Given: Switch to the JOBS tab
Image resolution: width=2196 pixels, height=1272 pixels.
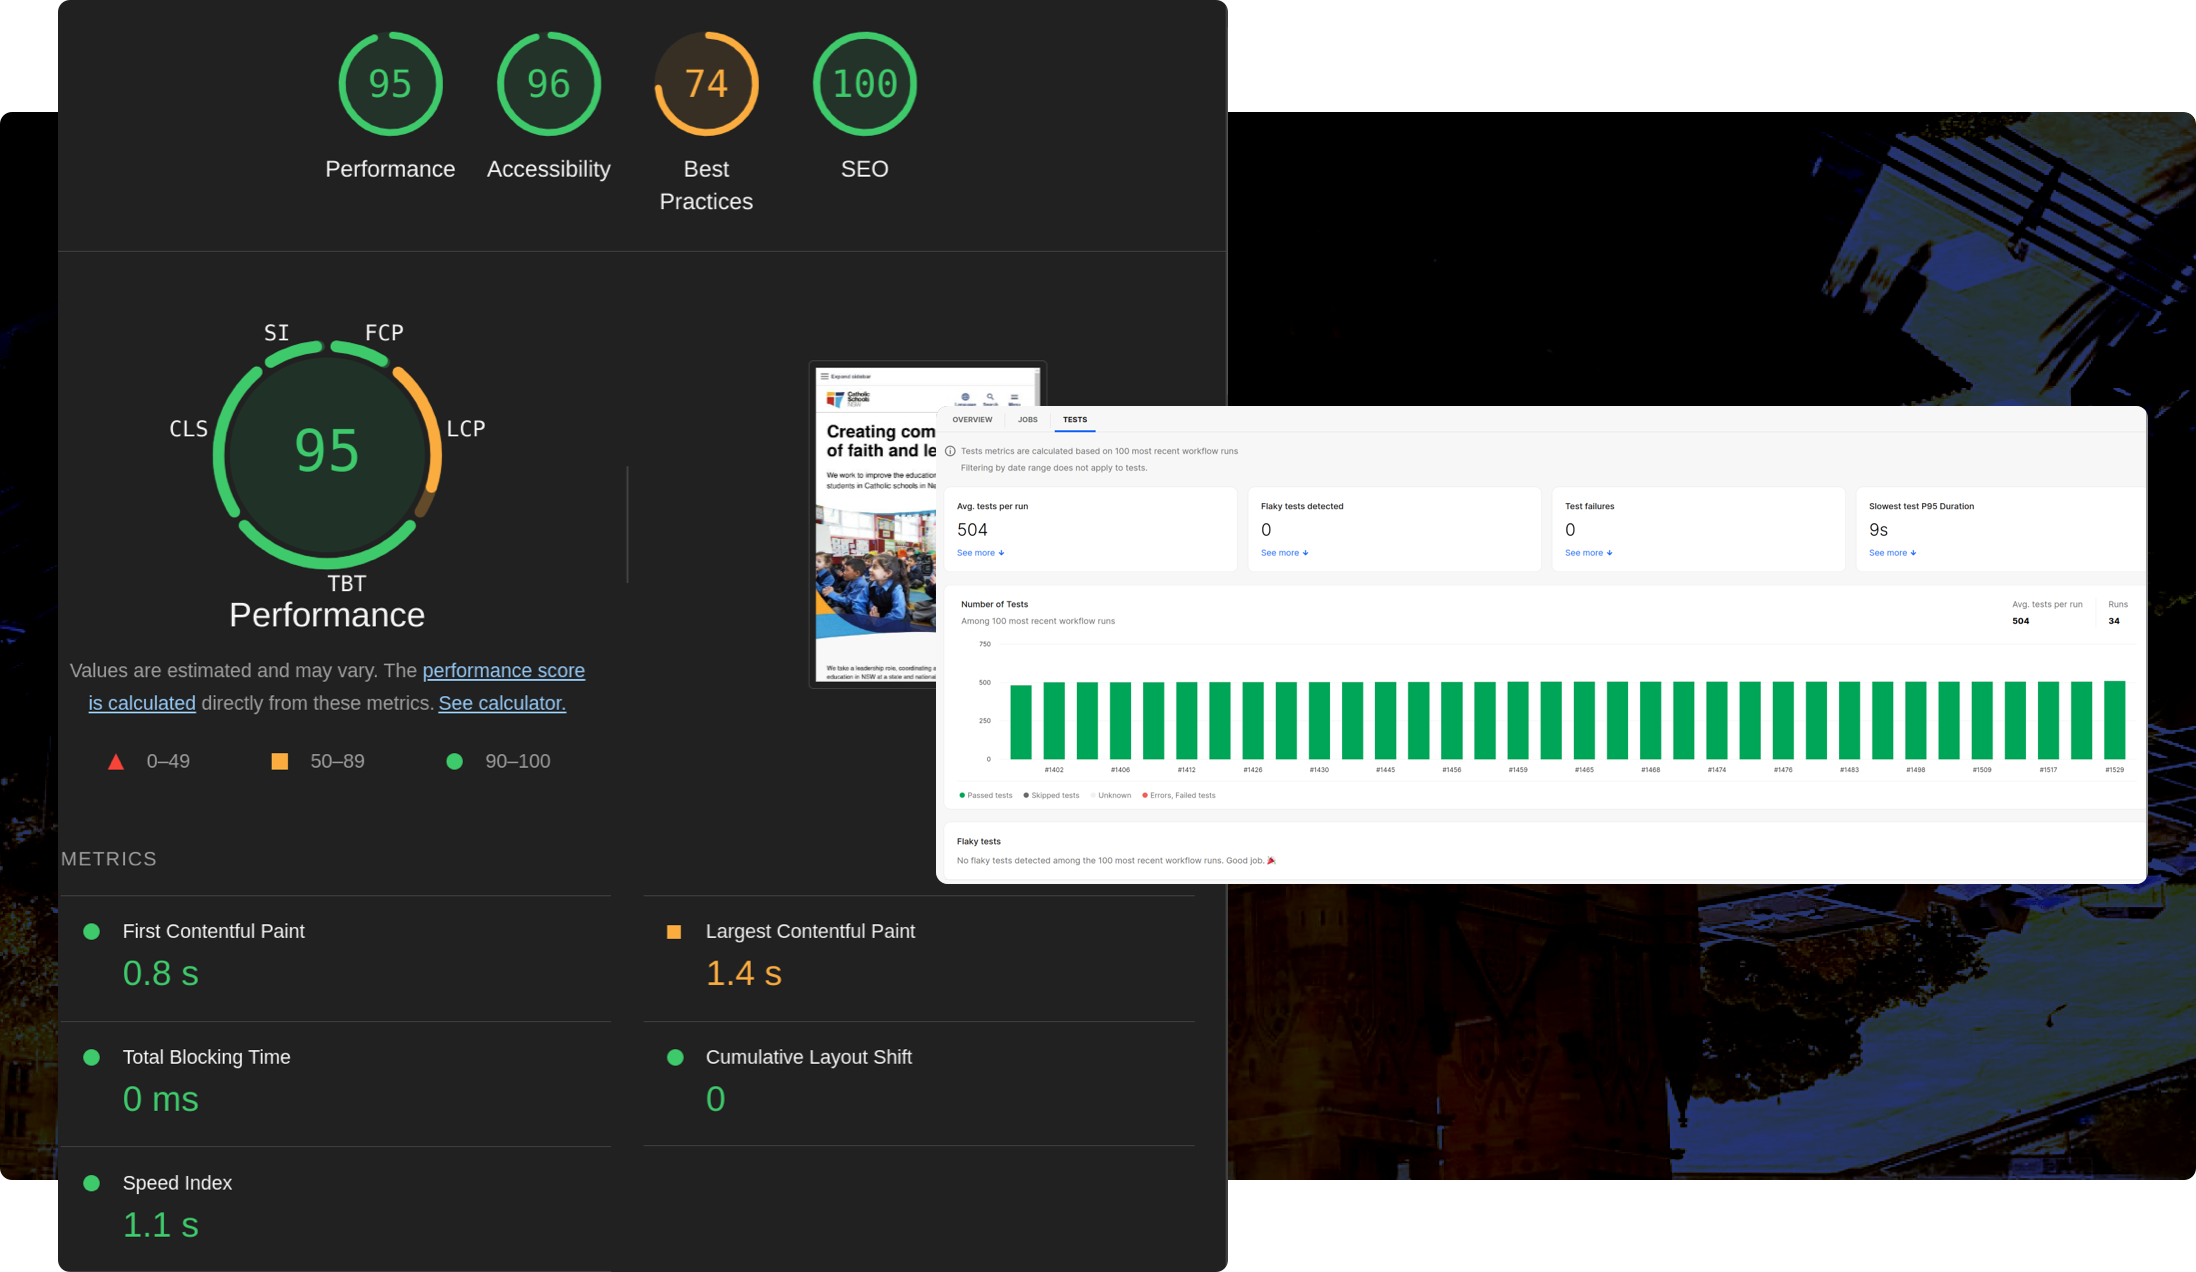Looking at the screenshot, I should point(1027,420).
